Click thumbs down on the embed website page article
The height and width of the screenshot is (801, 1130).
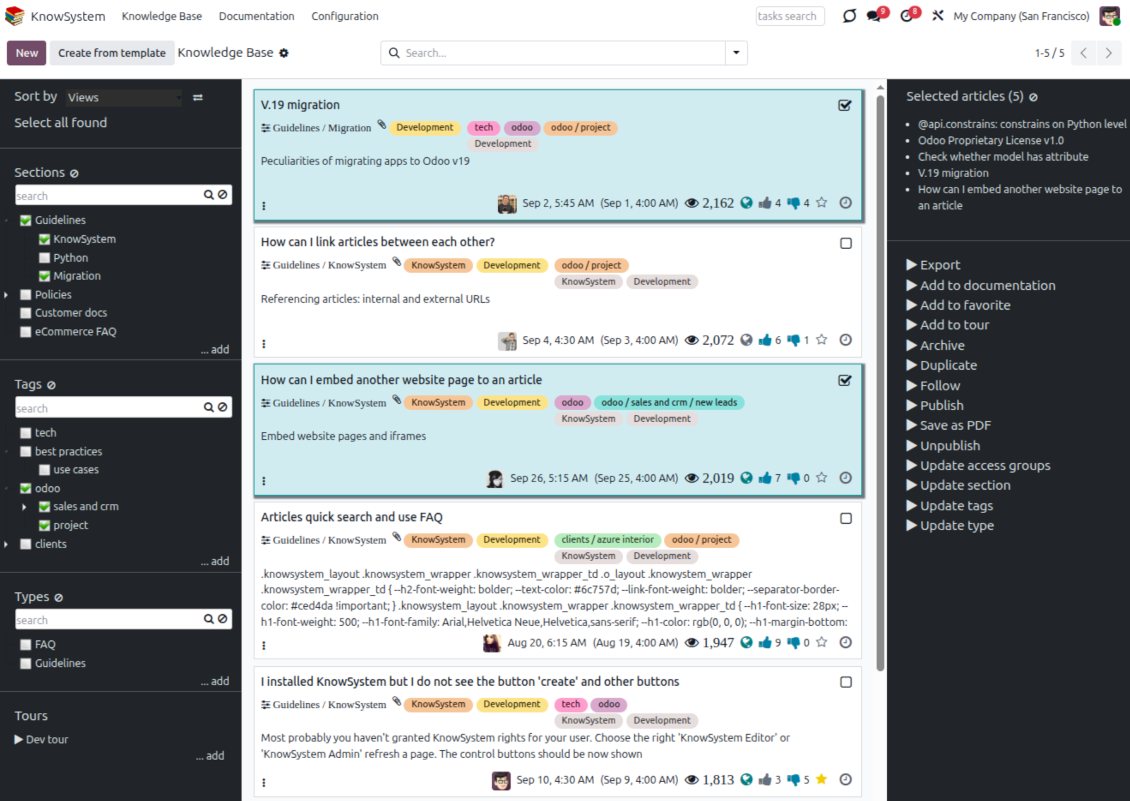tap(794, 478)
